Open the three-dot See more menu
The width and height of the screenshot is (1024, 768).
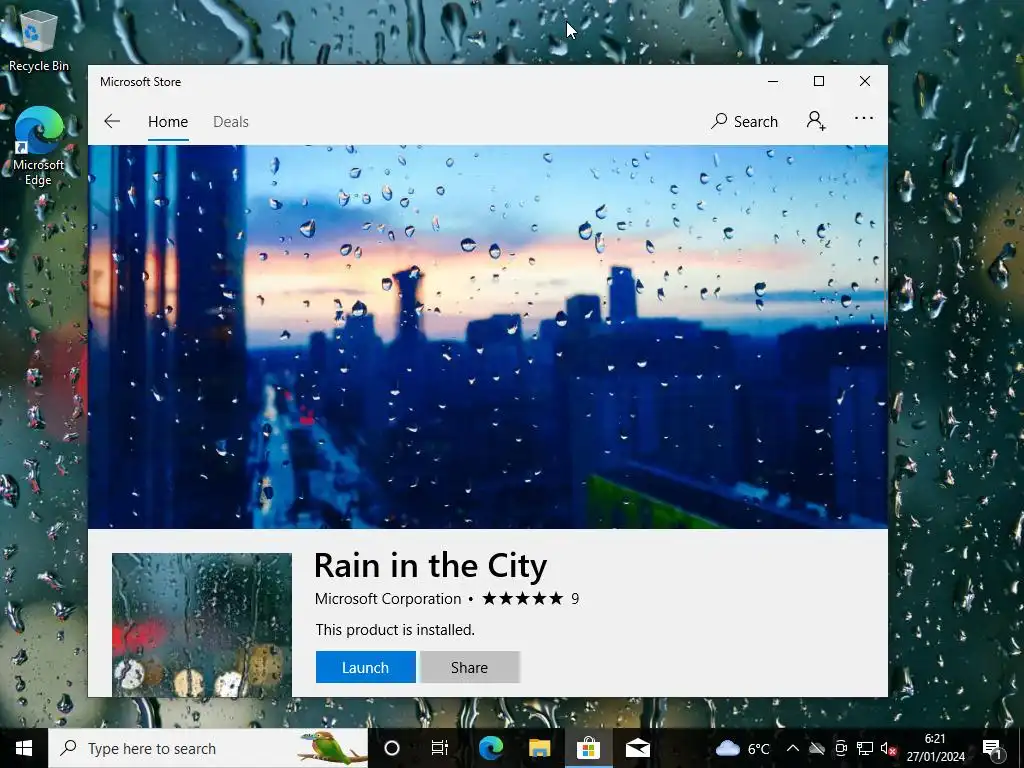pos(863,118)
